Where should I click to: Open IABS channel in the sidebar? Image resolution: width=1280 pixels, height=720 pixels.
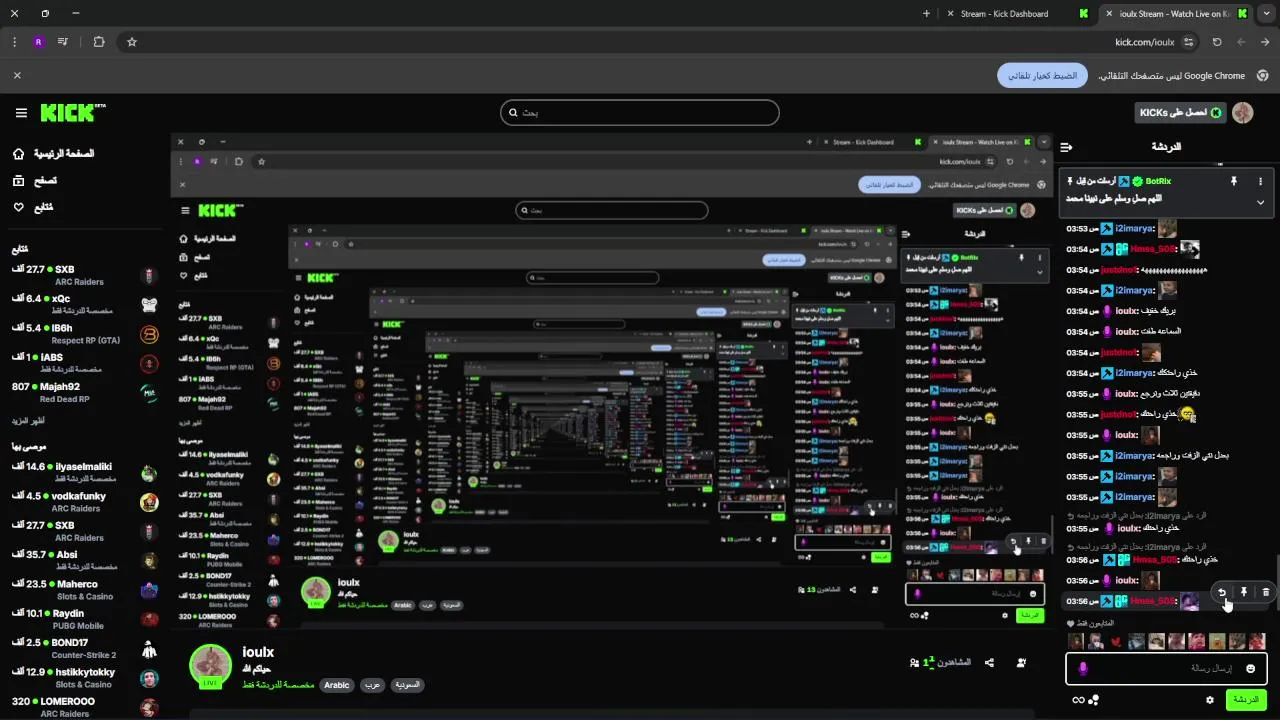pyautogui.click(x=84, y=363)
